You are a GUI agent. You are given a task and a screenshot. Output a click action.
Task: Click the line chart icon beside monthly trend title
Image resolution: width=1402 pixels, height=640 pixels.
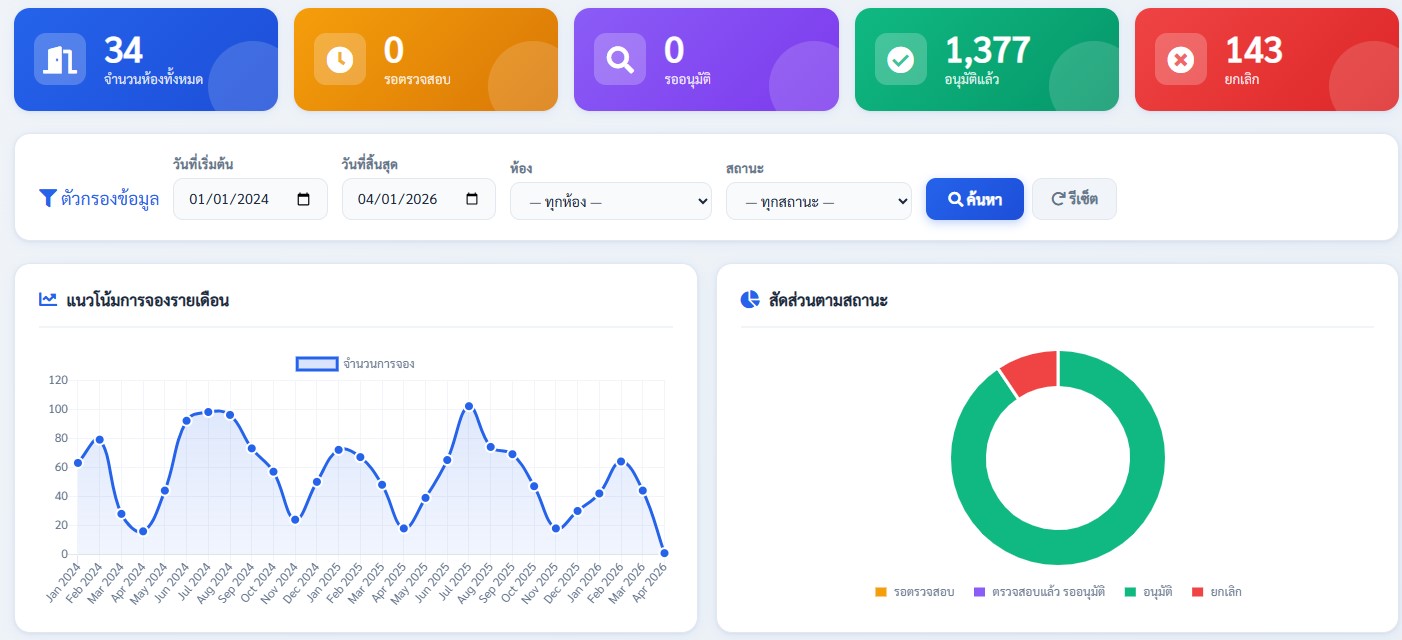(x=48, y=299)
